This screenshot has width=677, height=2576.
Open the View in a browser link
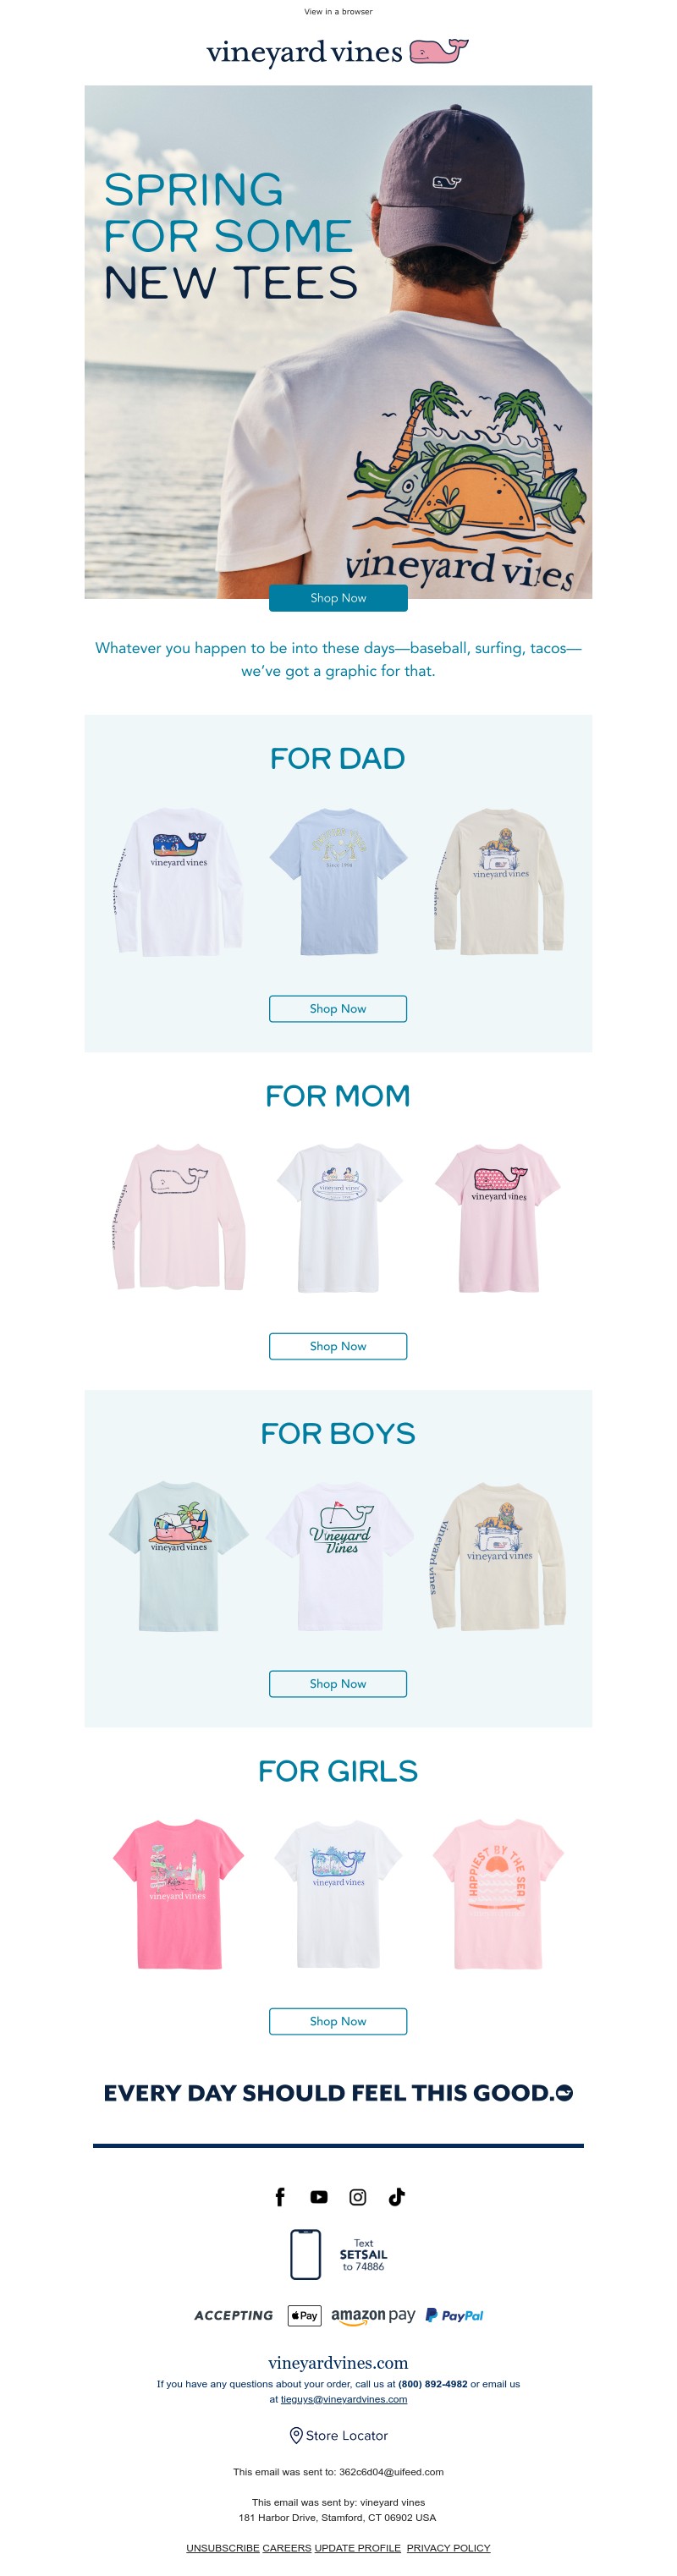coord(338,12)
